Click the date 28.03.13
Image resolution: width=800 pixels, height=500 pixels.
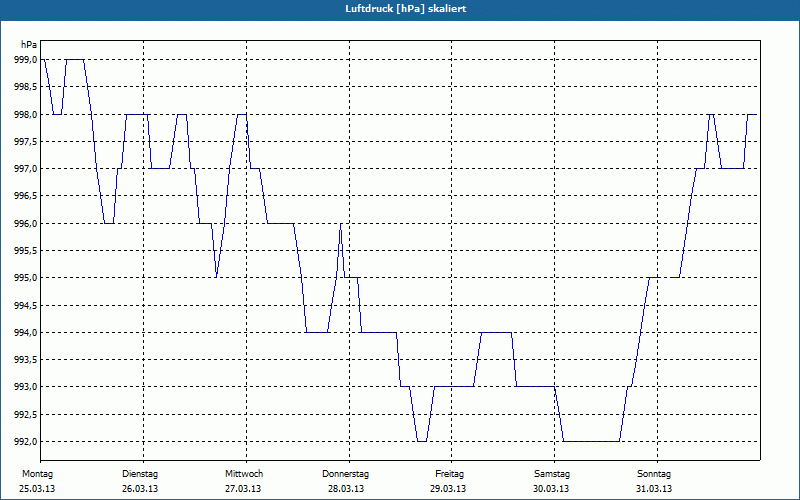pos(346,489)
